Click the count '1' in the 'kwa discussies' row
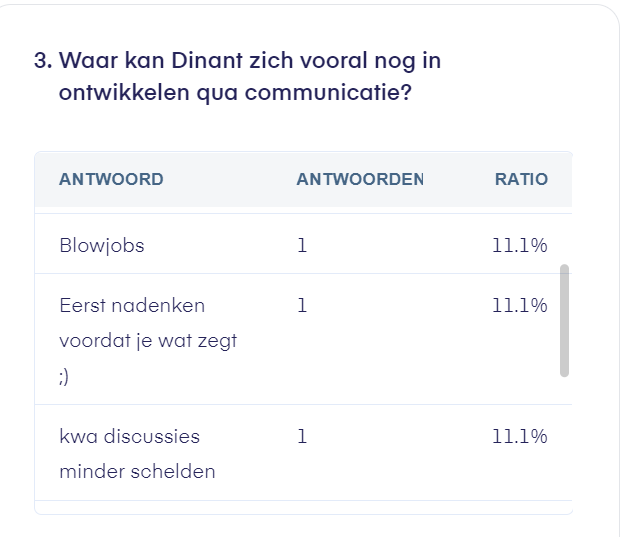 click(302, 436)
